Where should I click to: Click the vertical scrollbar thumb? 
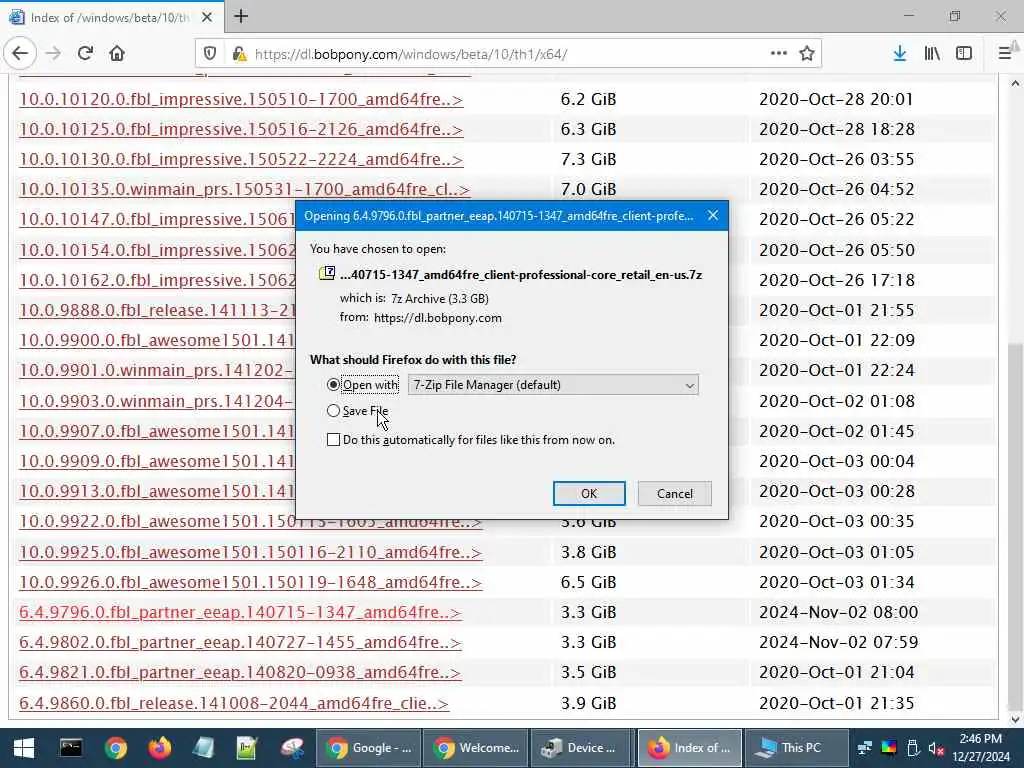pyautogui.click(x=1015, y=517)
